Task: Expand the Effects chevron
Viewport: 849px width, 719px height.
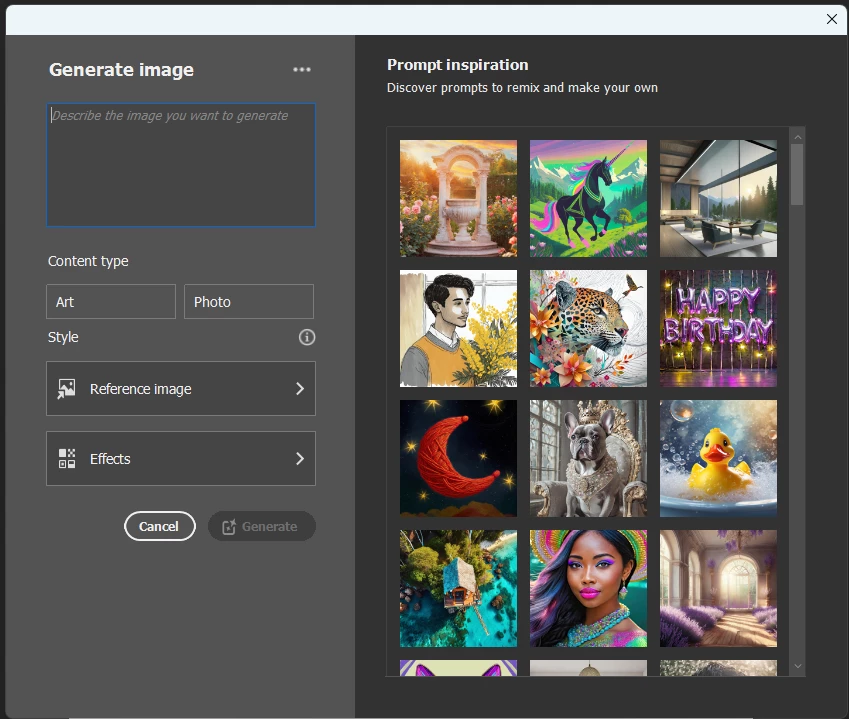Action: click(x=300, y=459)
